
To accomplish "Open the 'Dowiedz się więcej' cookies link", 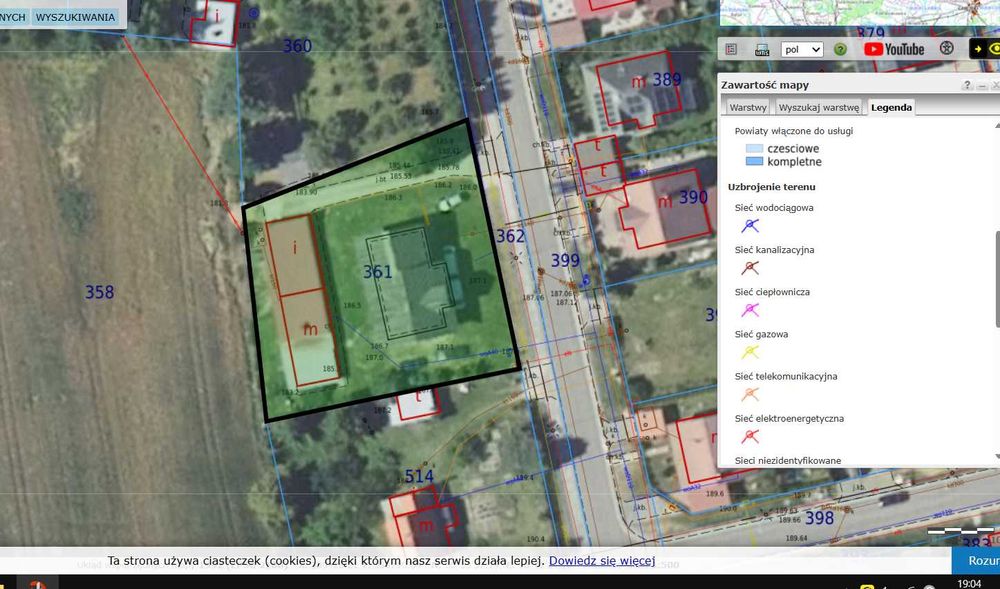I will click(601, 560).
